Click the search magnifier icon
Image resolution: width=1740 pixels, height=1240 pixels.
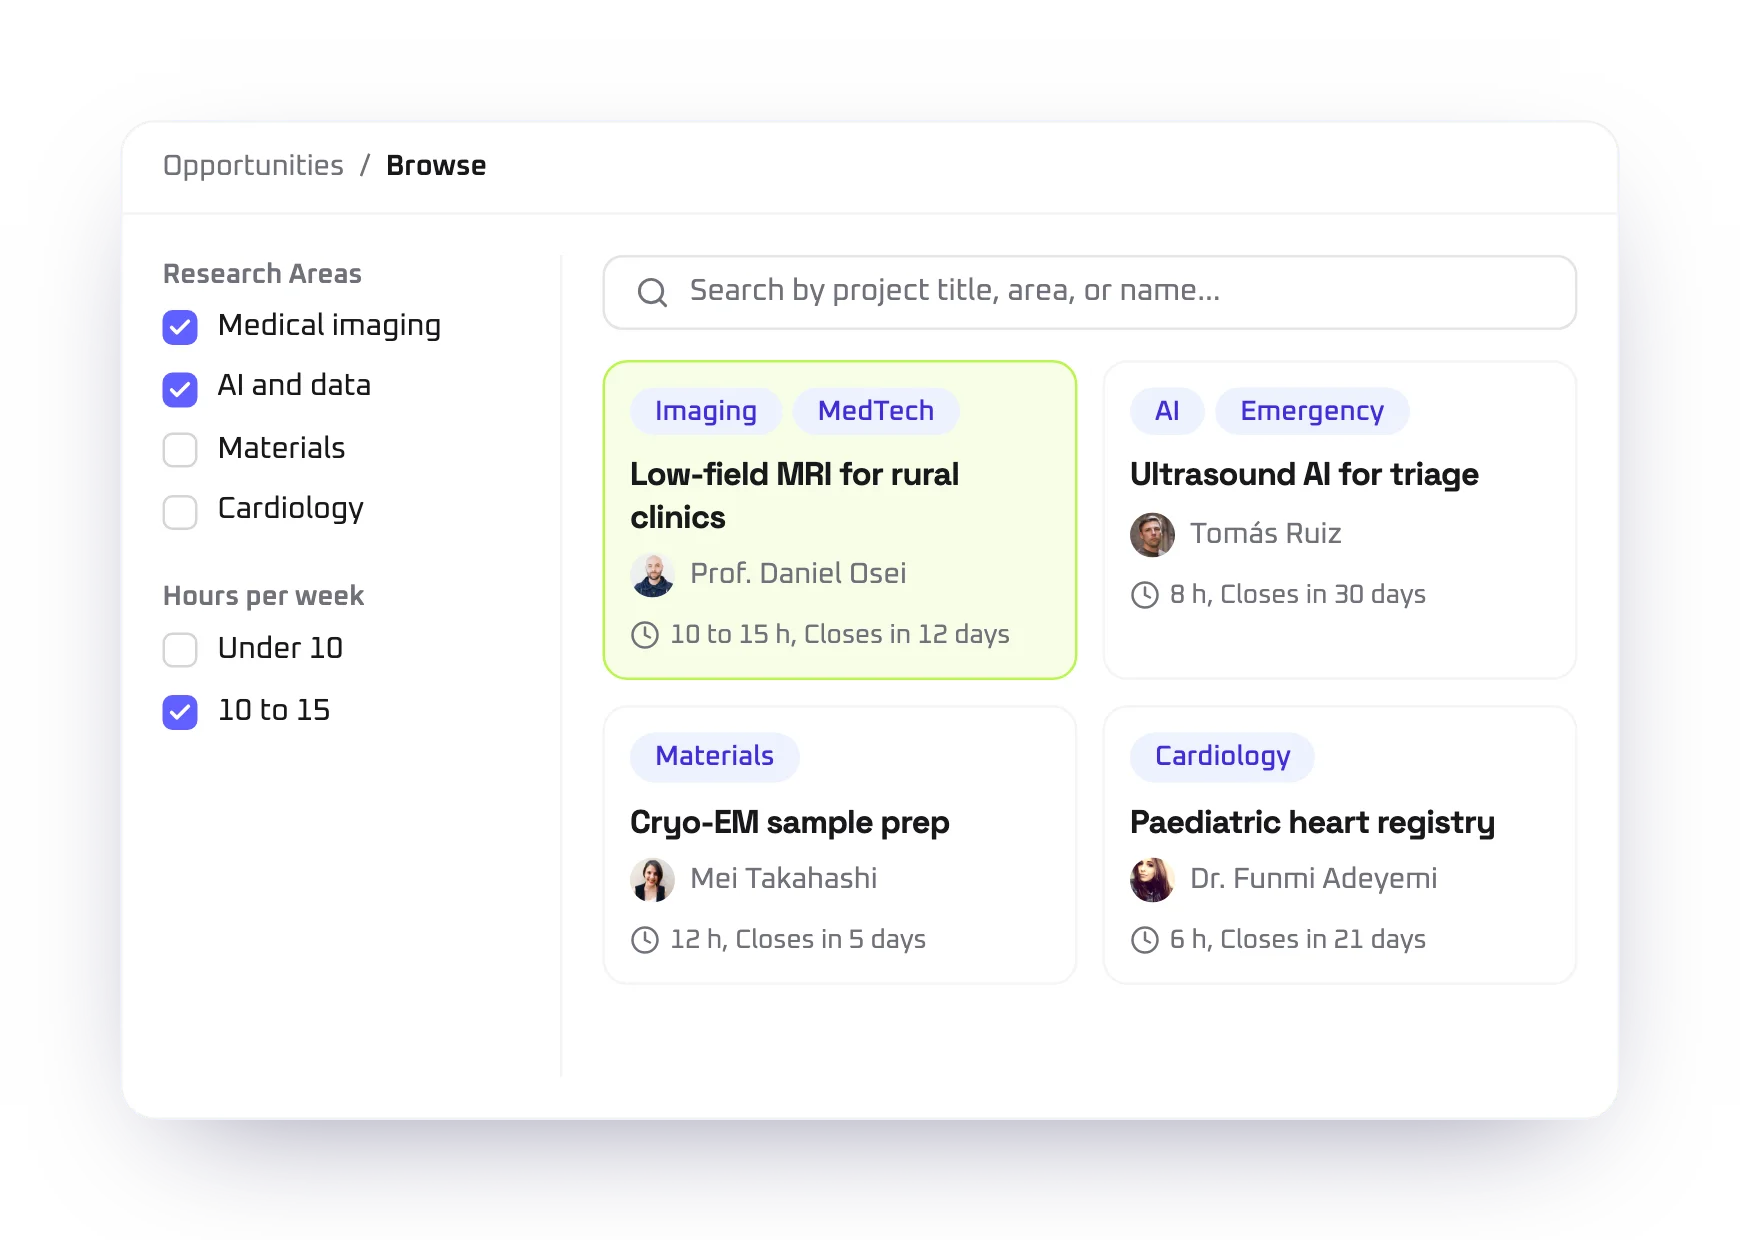[x=652, y=292]
